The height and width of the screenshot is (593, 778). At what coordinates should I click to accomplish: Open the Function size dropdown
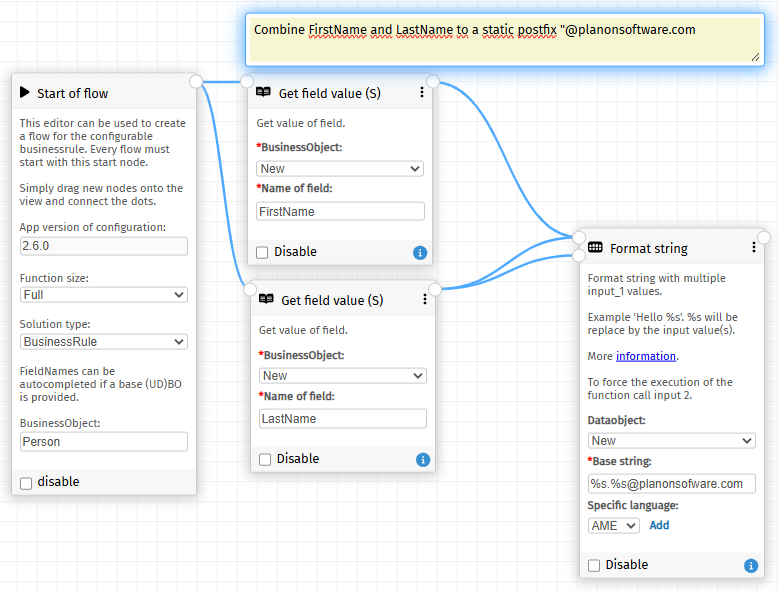pos(104,295)
